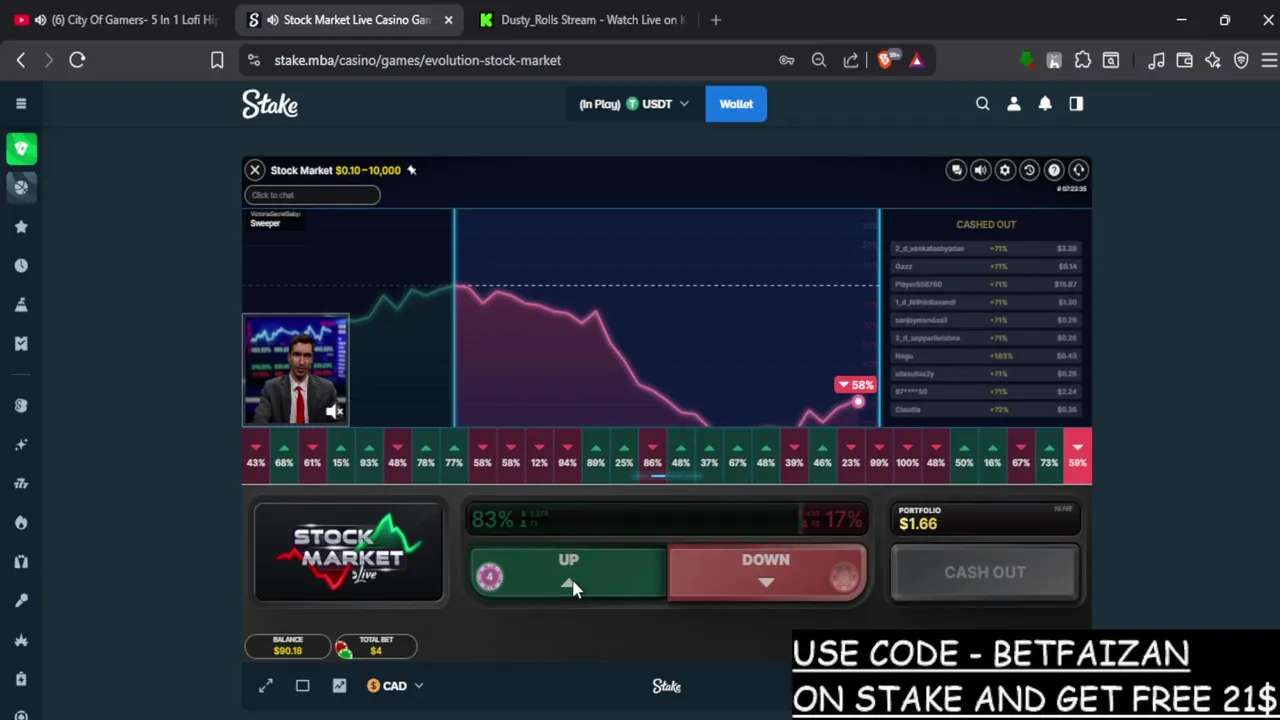
Task: Open a new browser tab
Action: [x=715, y=20]
